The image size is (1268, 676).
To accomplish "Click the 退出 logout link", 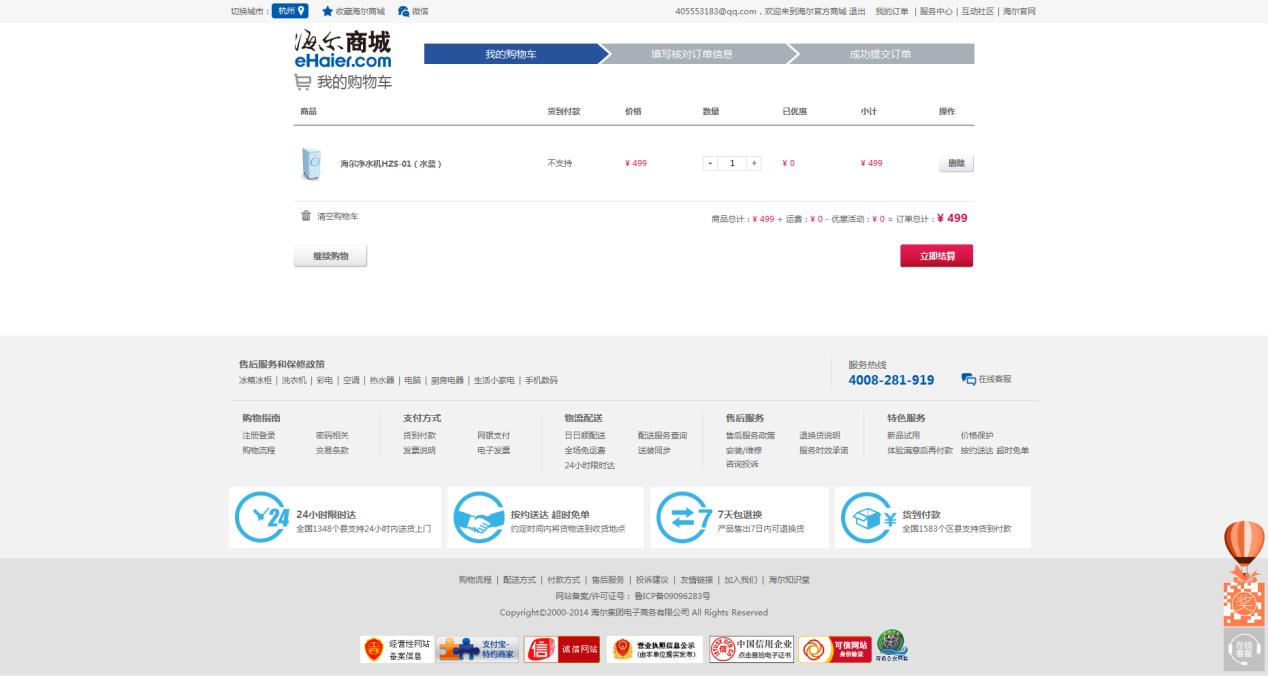I will coord(857,11).
